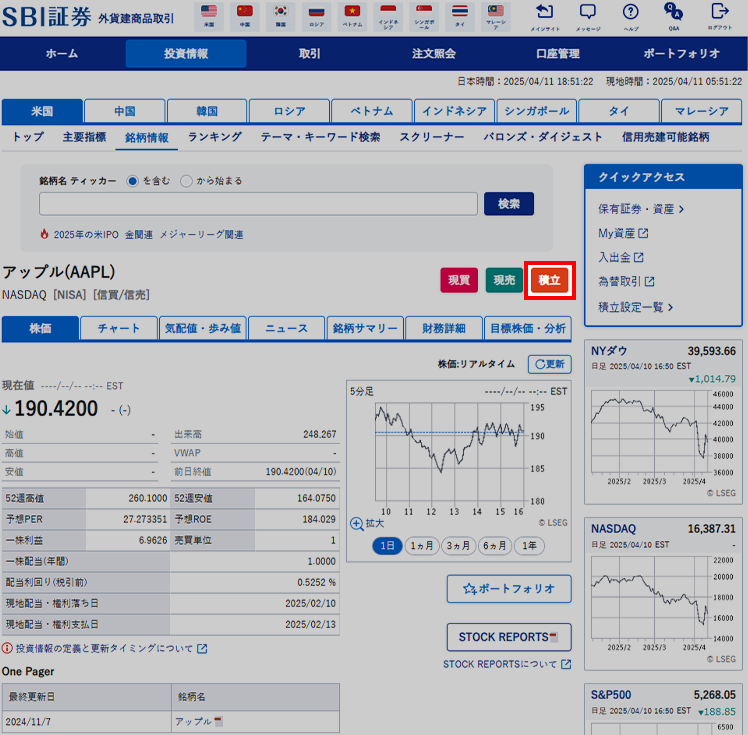Click the 更新 refresh button

550,364
